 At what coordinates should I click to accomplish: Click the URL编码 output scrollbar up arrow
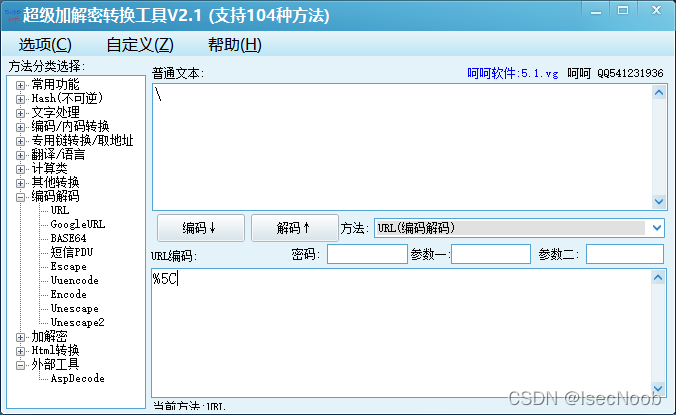point(658,278)
